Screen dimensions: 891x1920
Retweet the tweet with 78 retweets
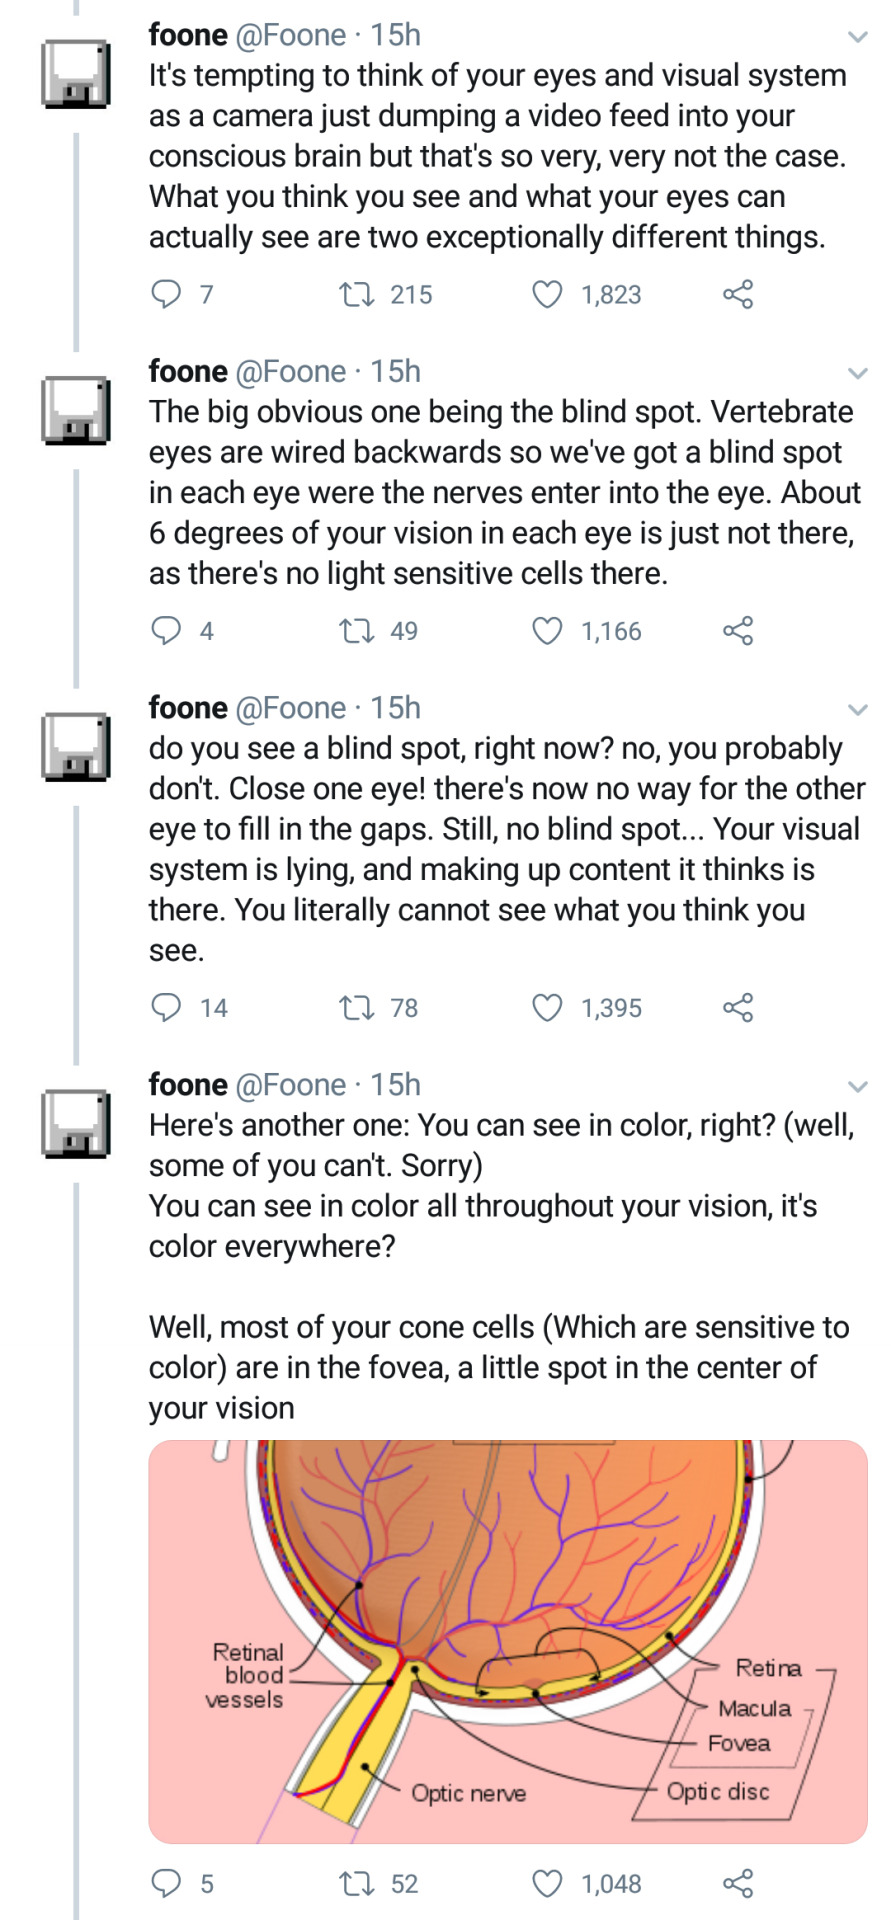(356, 1007)
